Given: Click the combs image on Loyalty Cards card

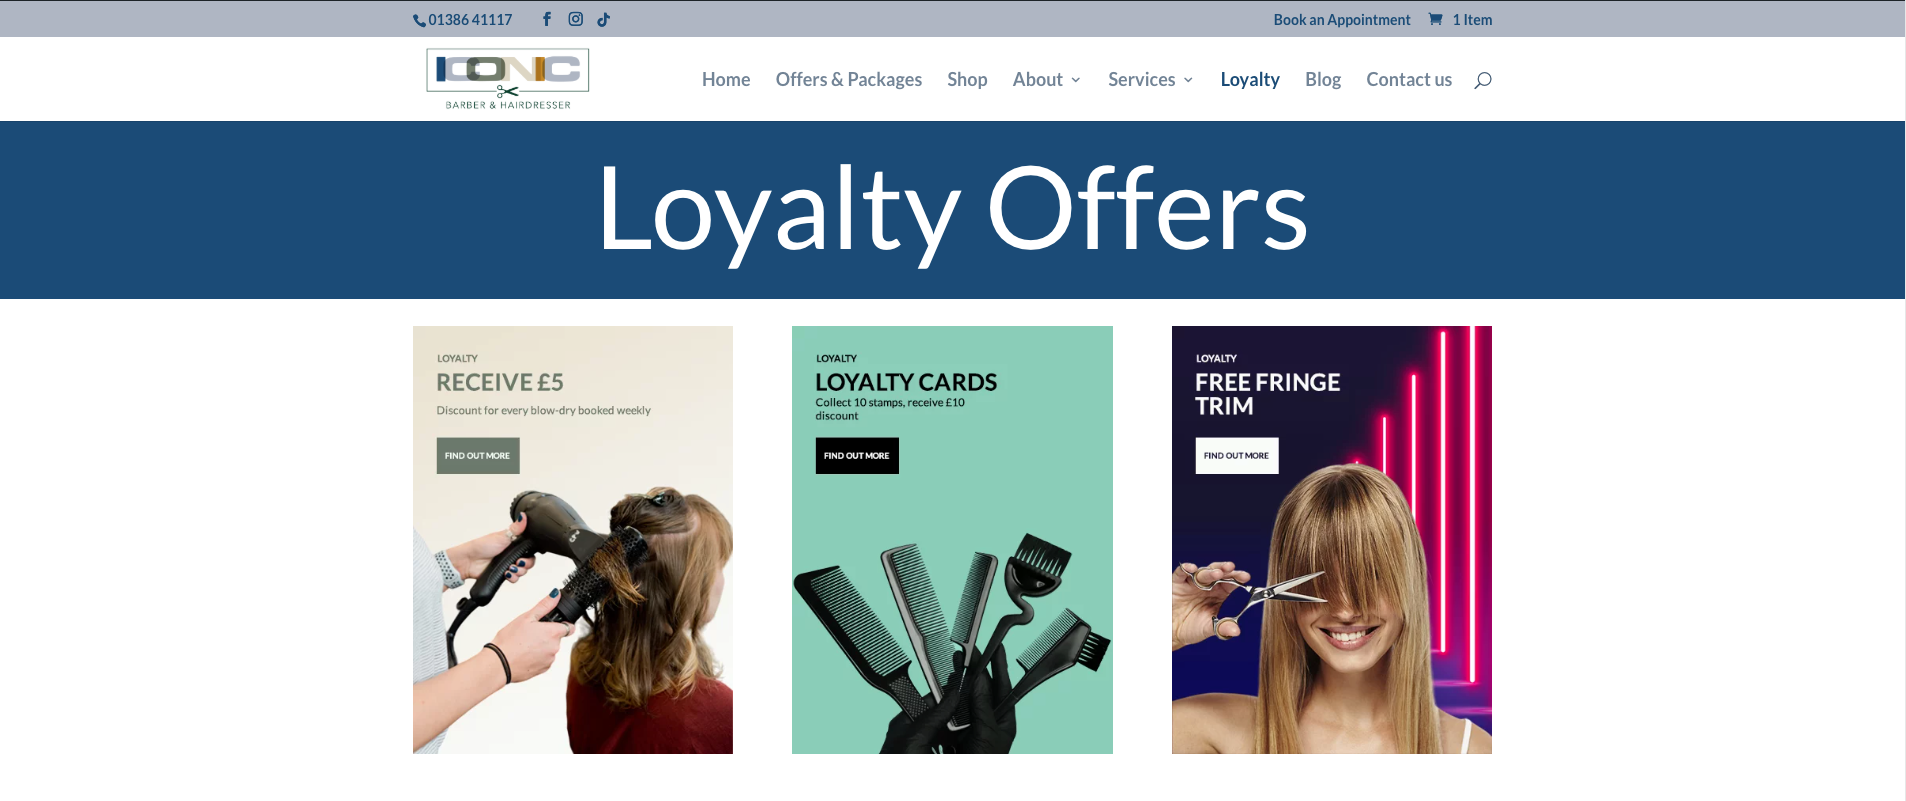Looking at the screenshot, I should (x=952, y=640).
